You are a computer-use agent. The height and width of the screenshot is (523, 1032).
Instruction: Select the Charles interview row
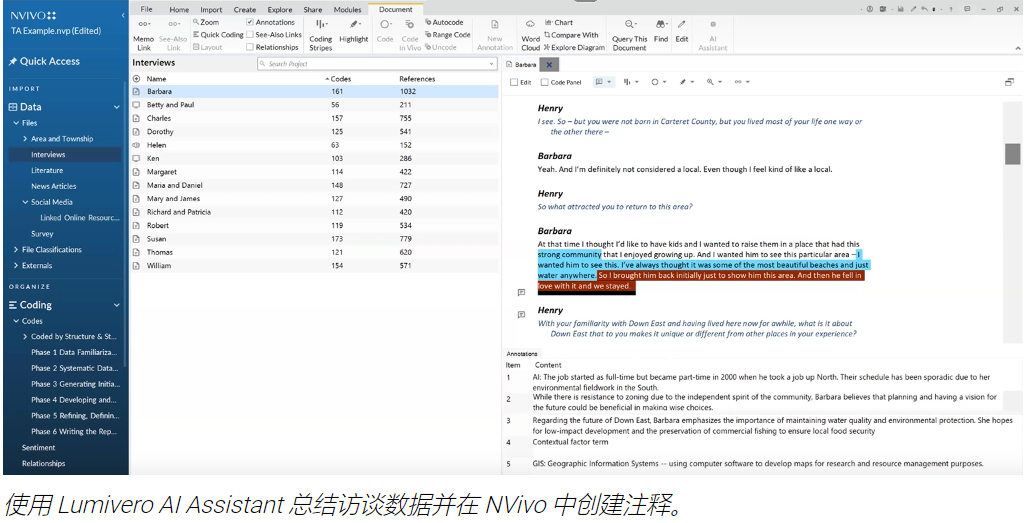pos(315,118)
